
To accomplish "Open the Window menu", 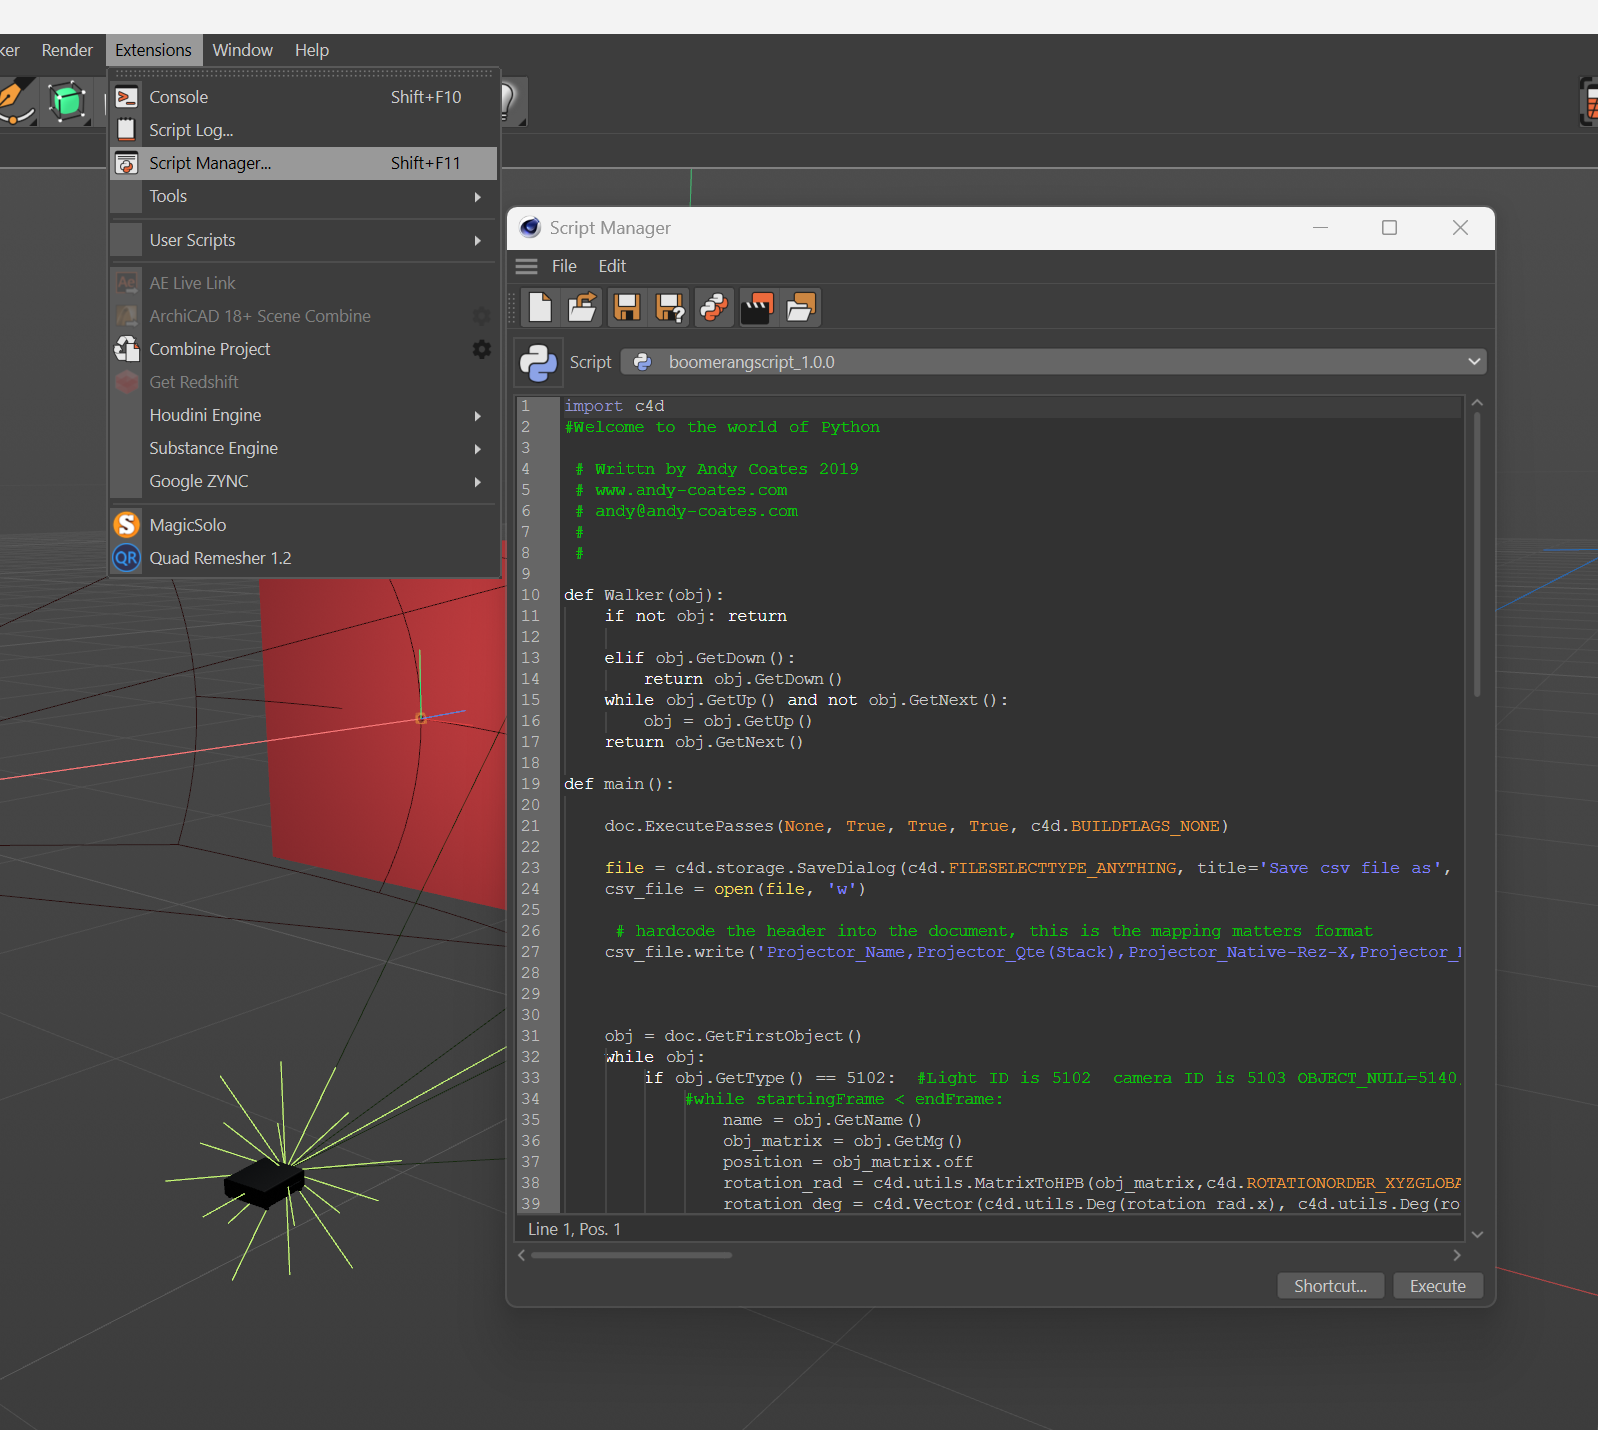I will pos(242,50).
